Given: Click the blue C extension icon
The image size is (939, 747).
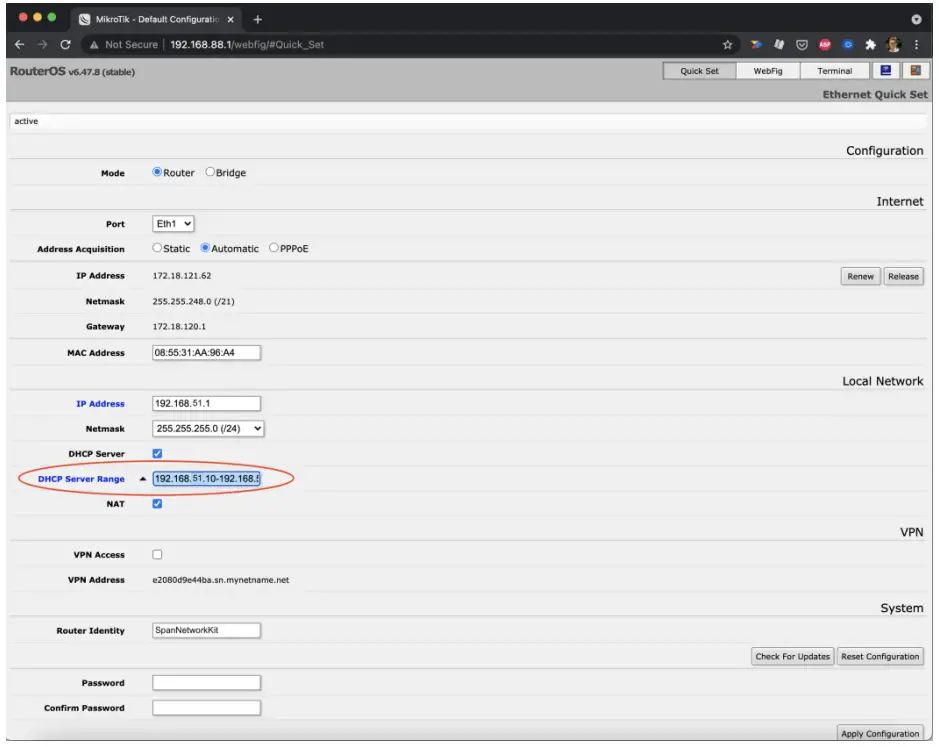Looking at the screenshot, I should tap(848, 45).
